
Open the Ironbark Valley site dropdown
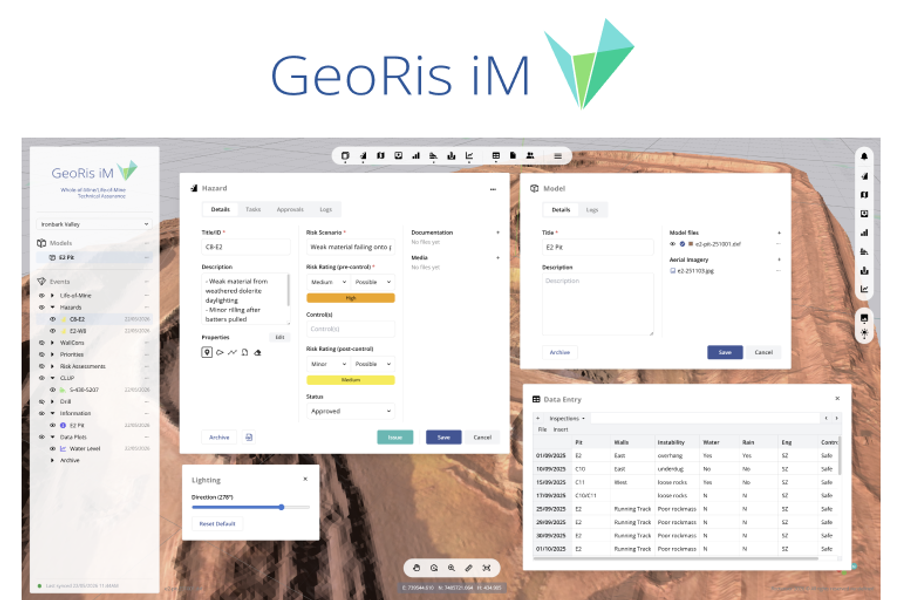click(x=95, y=224)
